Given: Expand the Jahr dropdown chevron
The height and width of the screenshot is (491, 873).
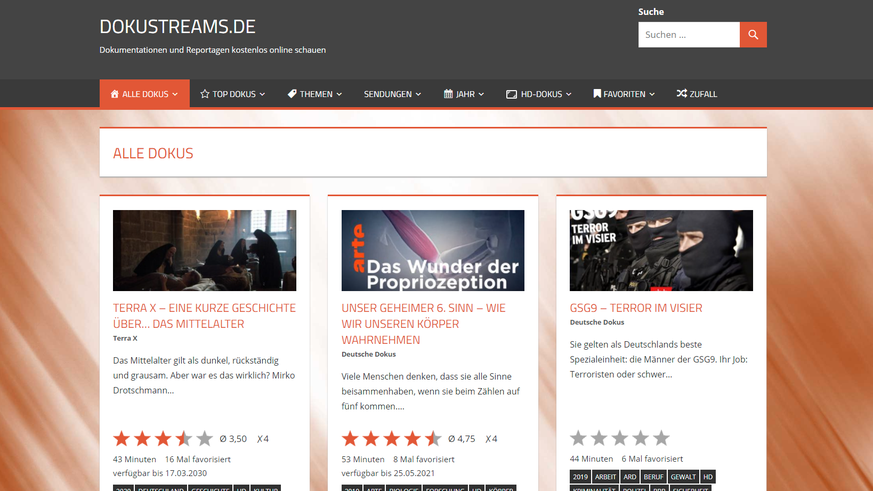Looking at the screenshot, I should [481, 95].
